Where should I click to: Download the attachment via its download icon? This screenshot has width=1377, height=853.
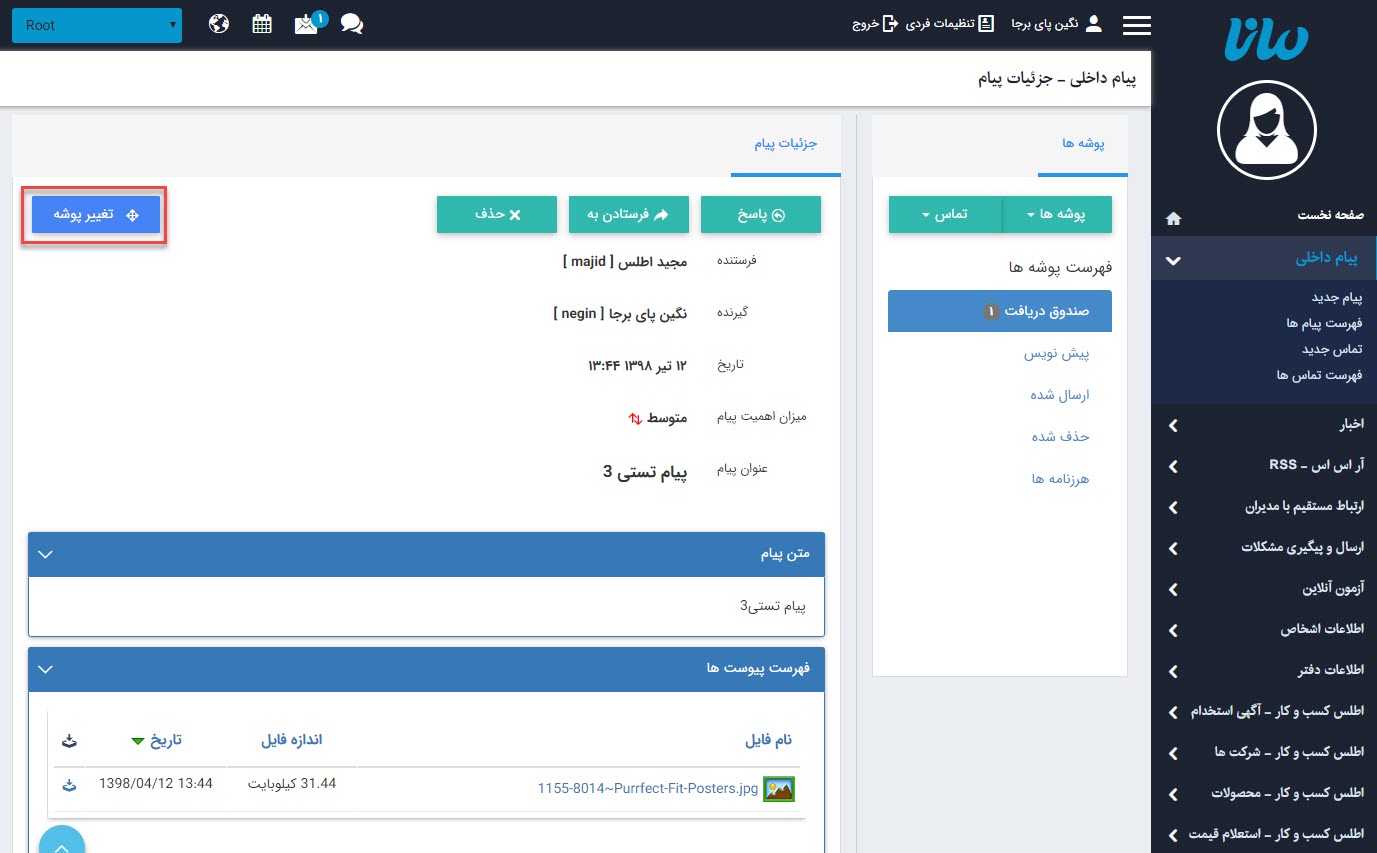click(68, 785)
